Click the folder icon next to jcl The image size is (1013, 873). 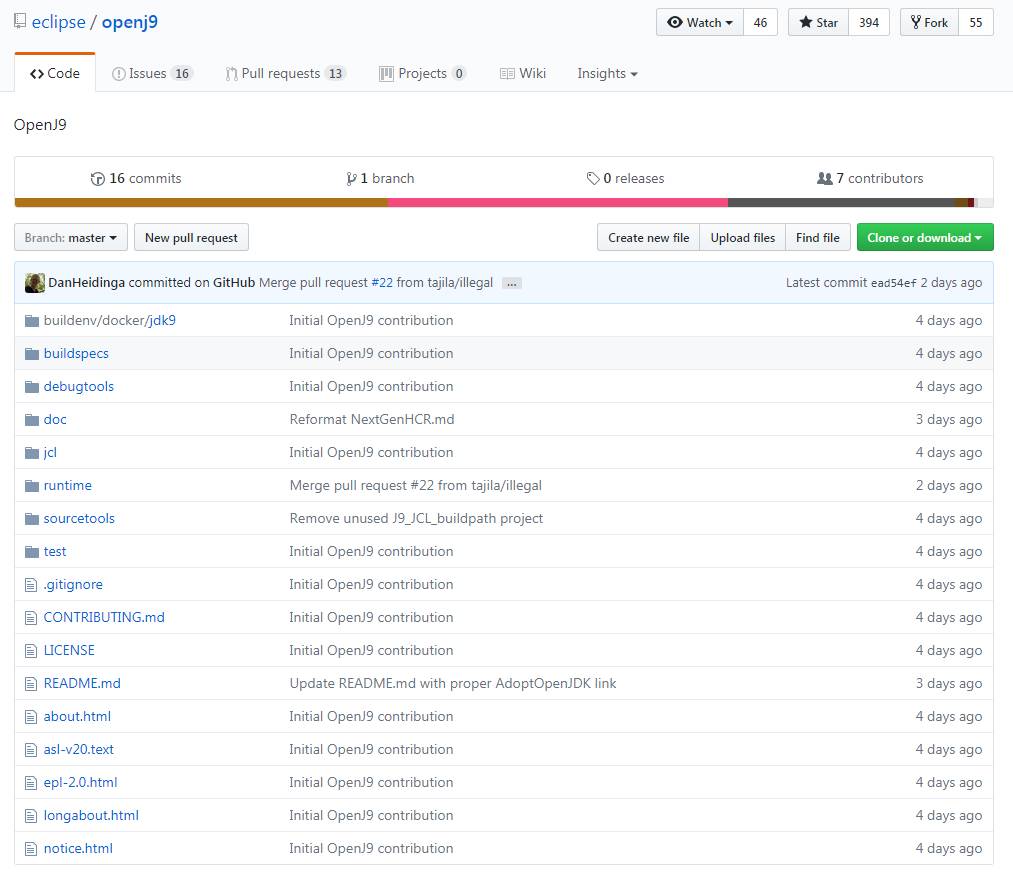(x=32, y=452)
